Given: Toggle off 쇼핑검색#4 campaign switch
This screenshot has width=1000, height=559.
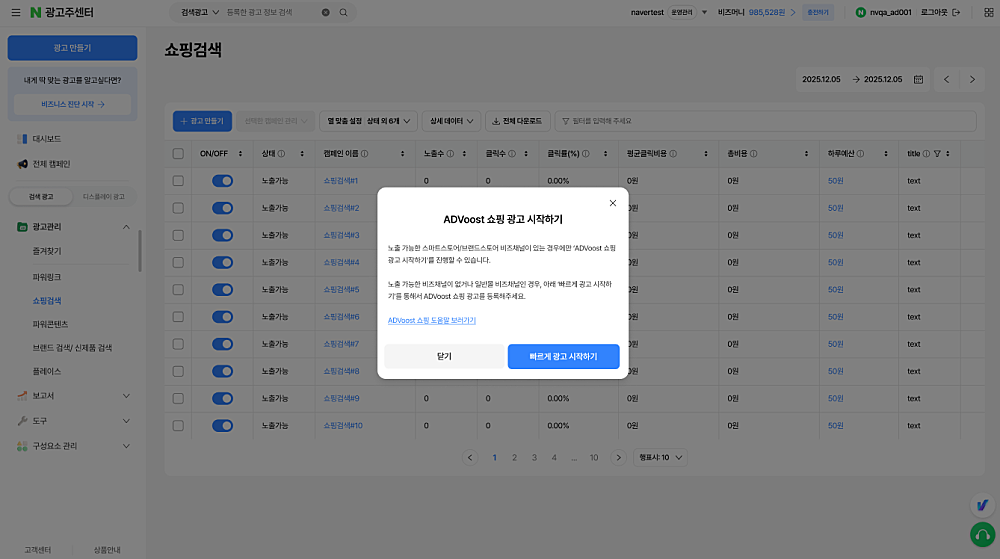Looking at the screenshot, I should coord(223,262).
